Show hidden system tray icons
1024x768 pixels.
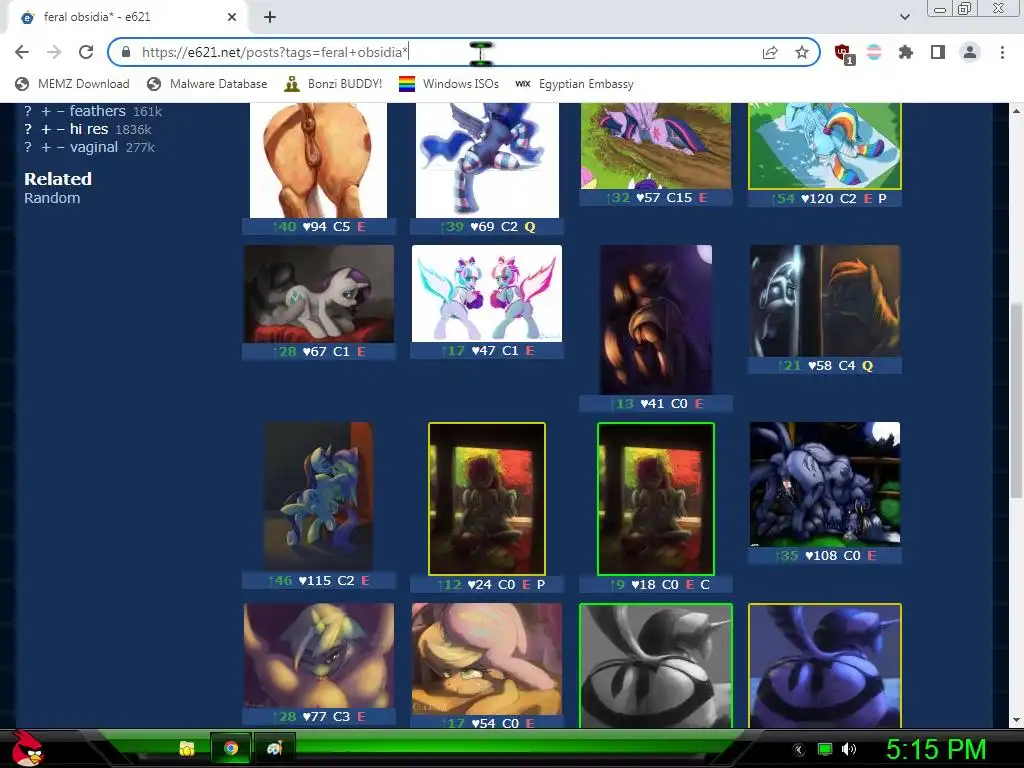(798, 750)
